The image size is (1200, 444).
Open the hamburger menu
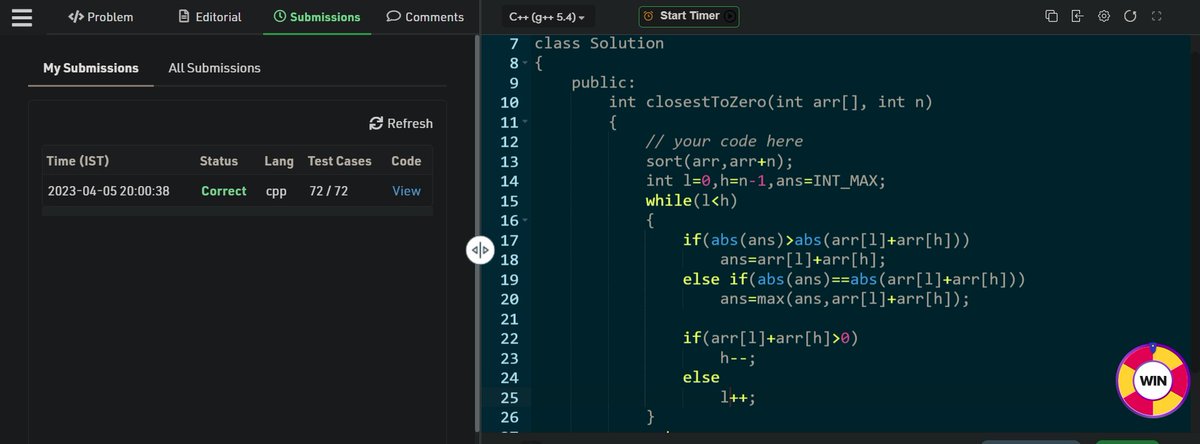click(x=22, y=17)
